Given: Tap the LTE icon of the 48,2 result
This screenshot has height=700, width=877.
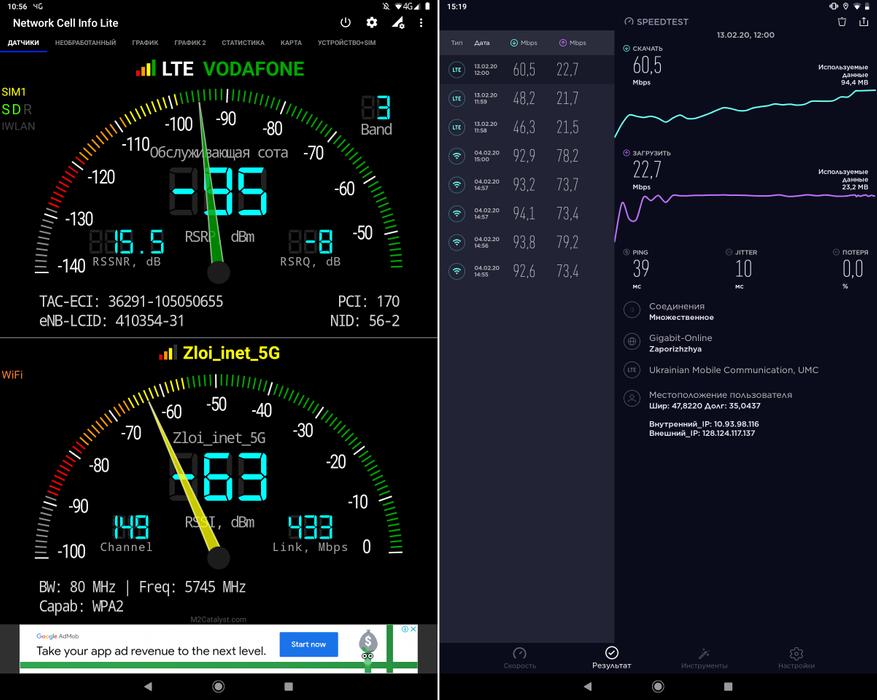Looking at the screenshot, I should click(x=457, y=98).
